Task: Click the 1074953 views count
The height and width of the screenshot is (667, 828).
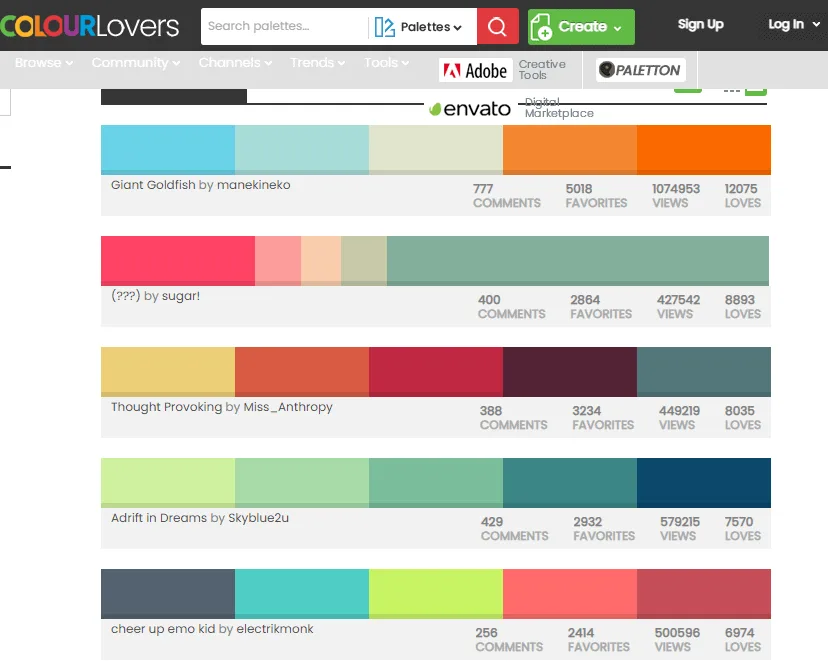Action: click(676, 189)
